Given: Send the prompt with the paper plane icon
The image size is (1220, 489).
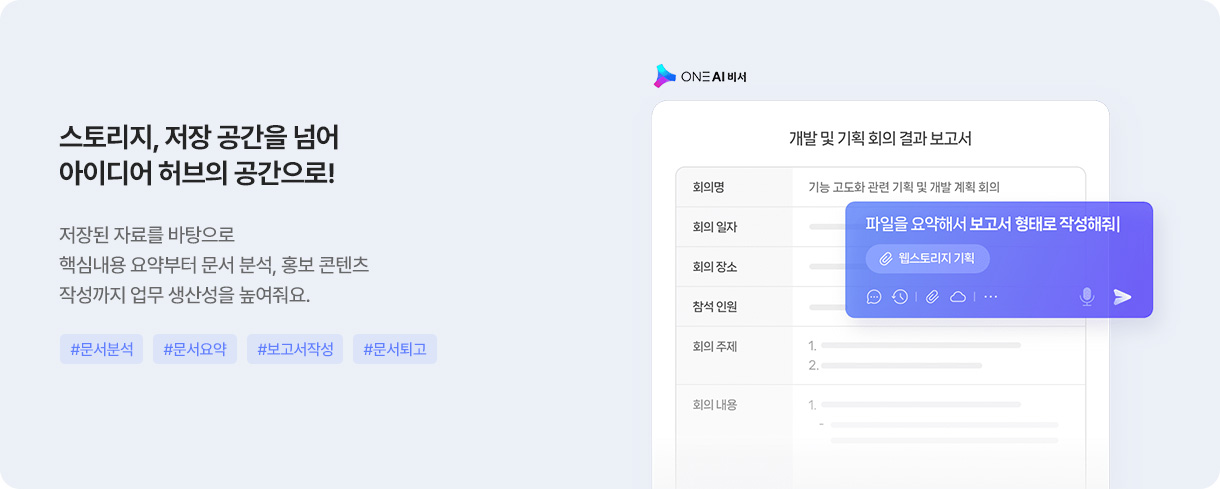Looking at the screenshot, I should [1123, 296].
